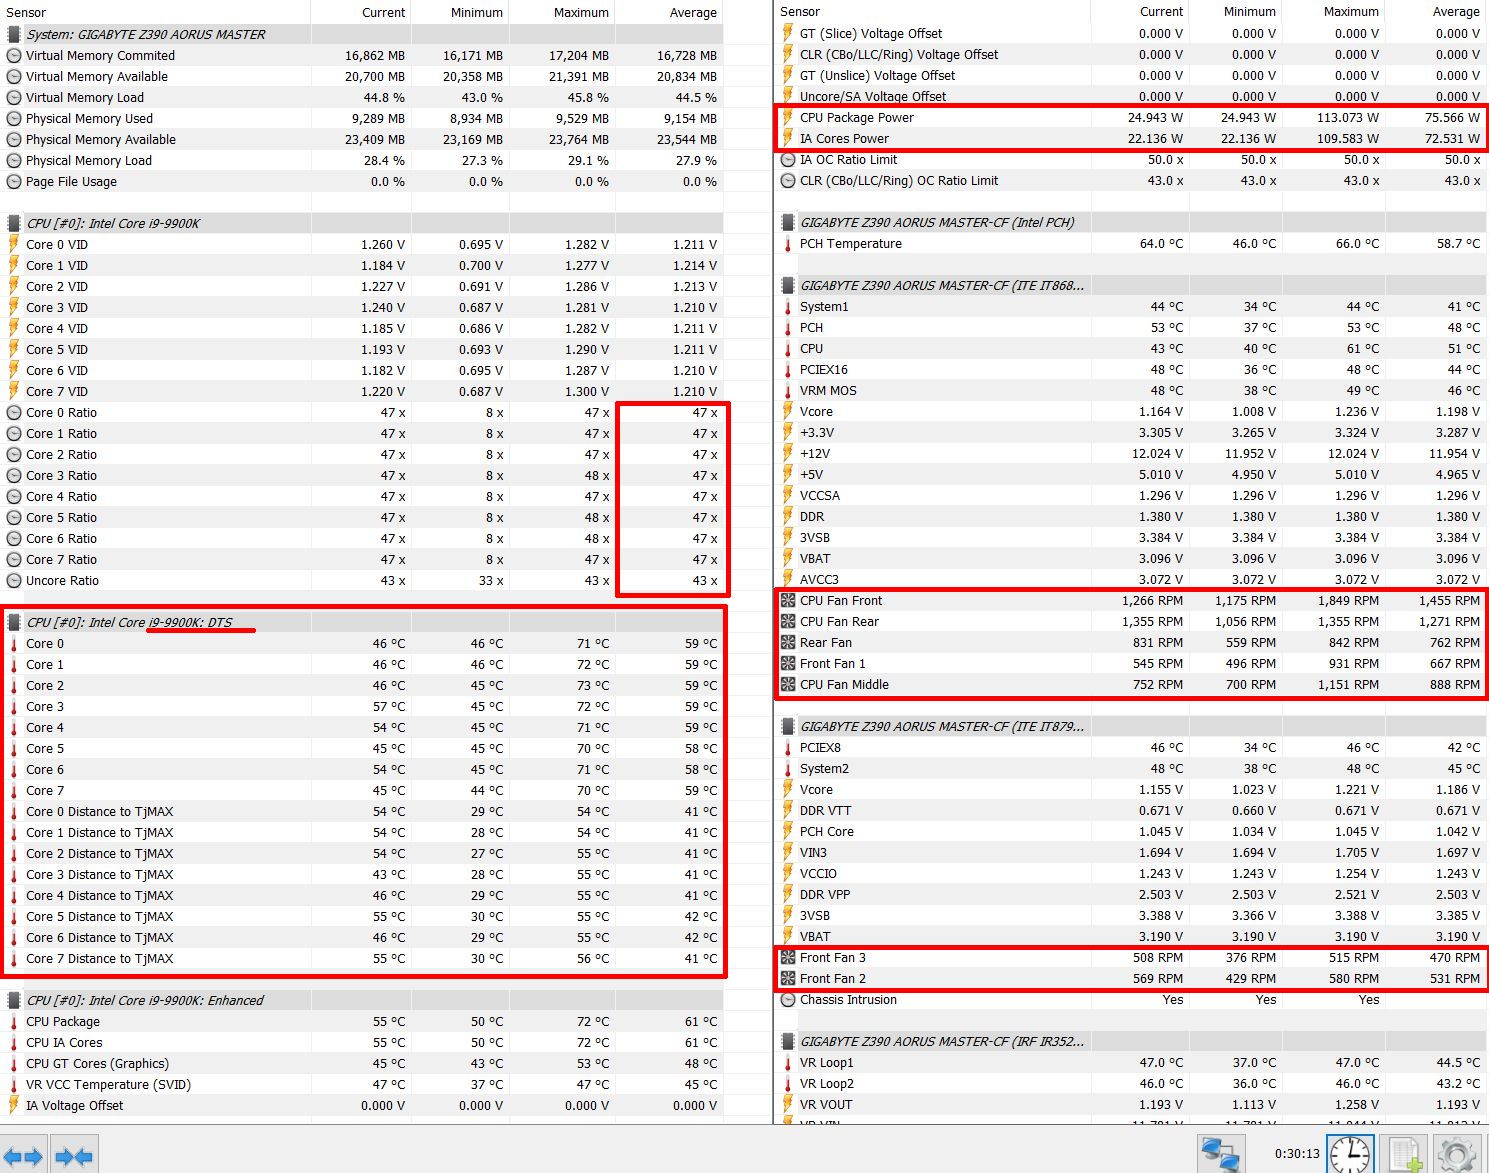Screen dimensions: 1489x1173
Task: Click the clock icon to reset min/max
Action: coord(1349,1154)
